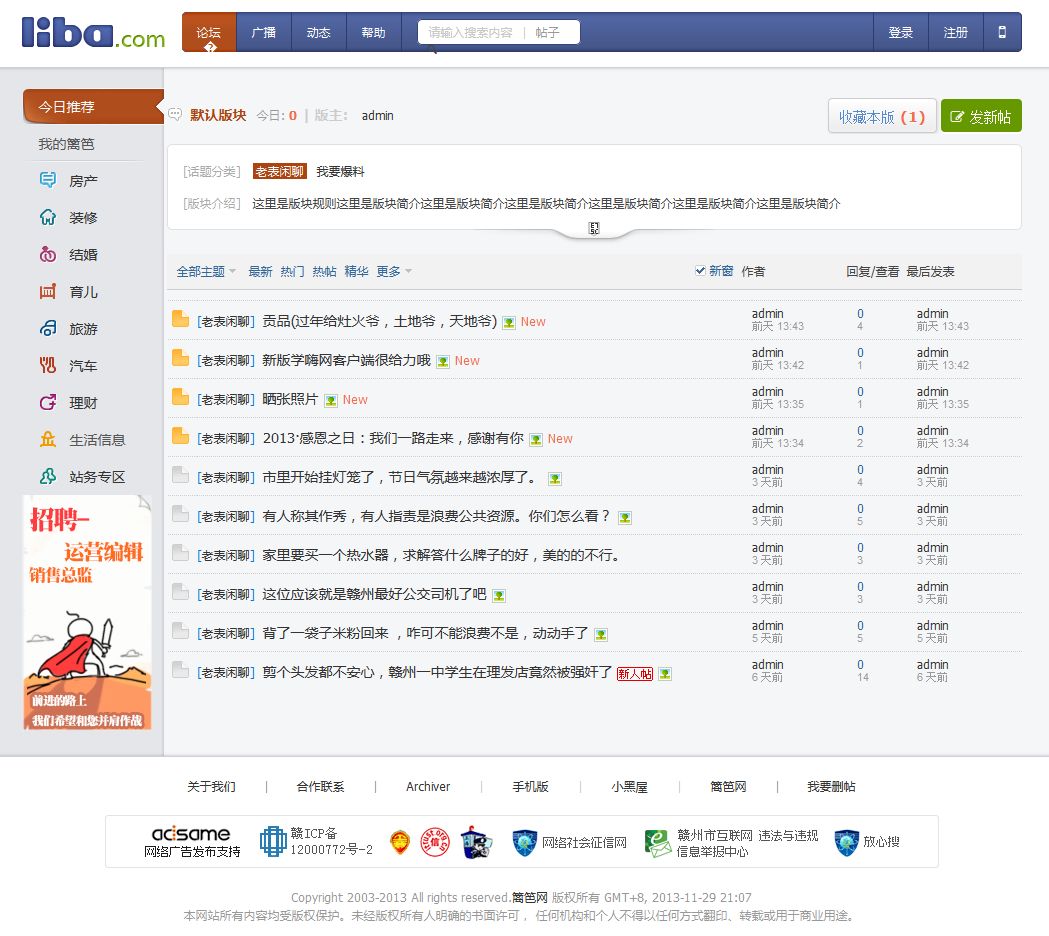Click the 装修 house icon in sidebar
The image size is (1049, 936).
[x=48, y=218]
